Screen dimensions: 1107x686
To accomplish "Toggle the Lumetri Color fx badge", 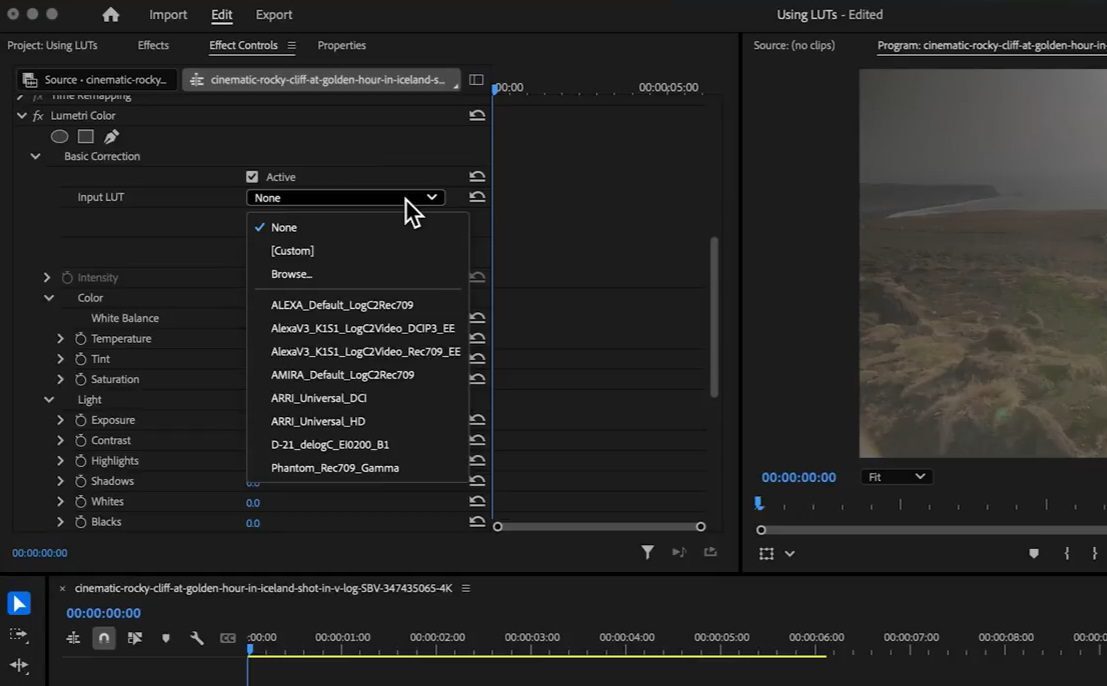I will (38, 115).
